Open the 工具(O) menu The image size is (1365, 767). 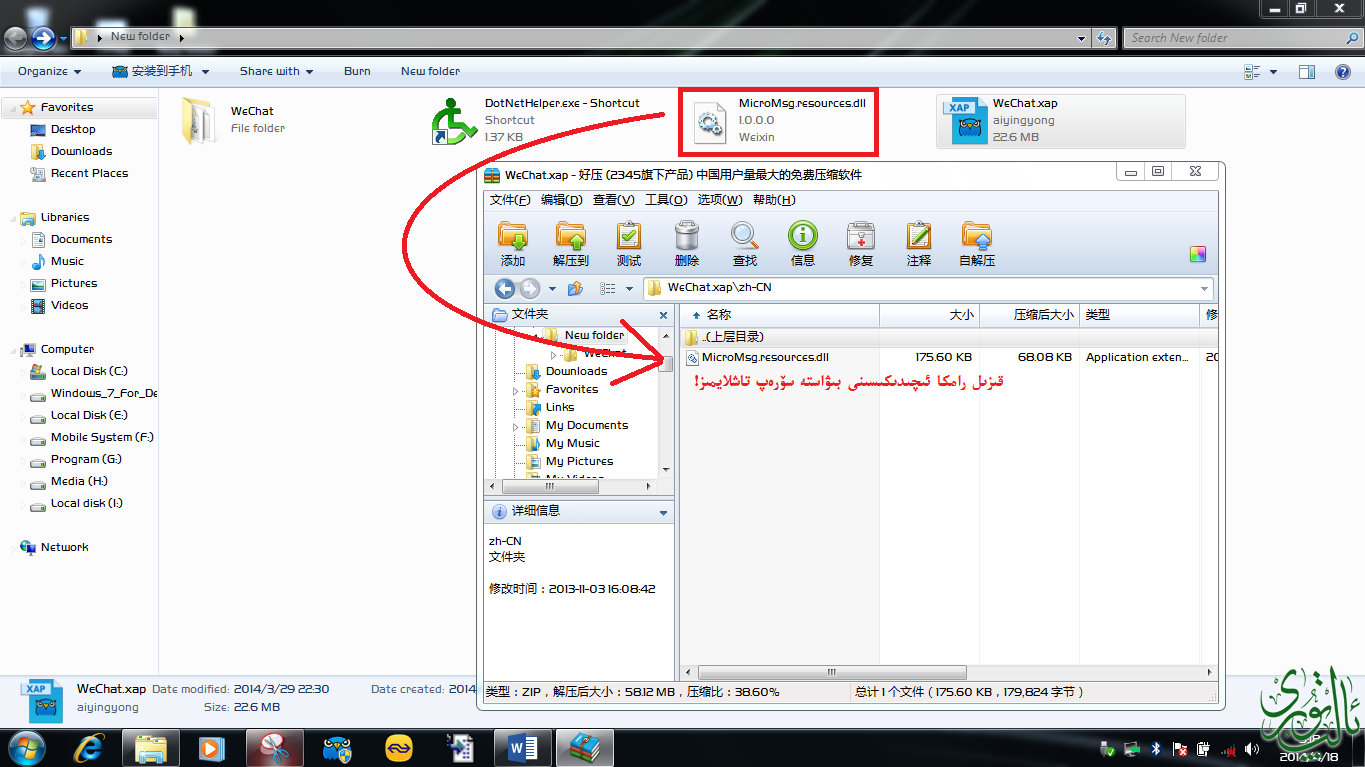tap(666, 200)
